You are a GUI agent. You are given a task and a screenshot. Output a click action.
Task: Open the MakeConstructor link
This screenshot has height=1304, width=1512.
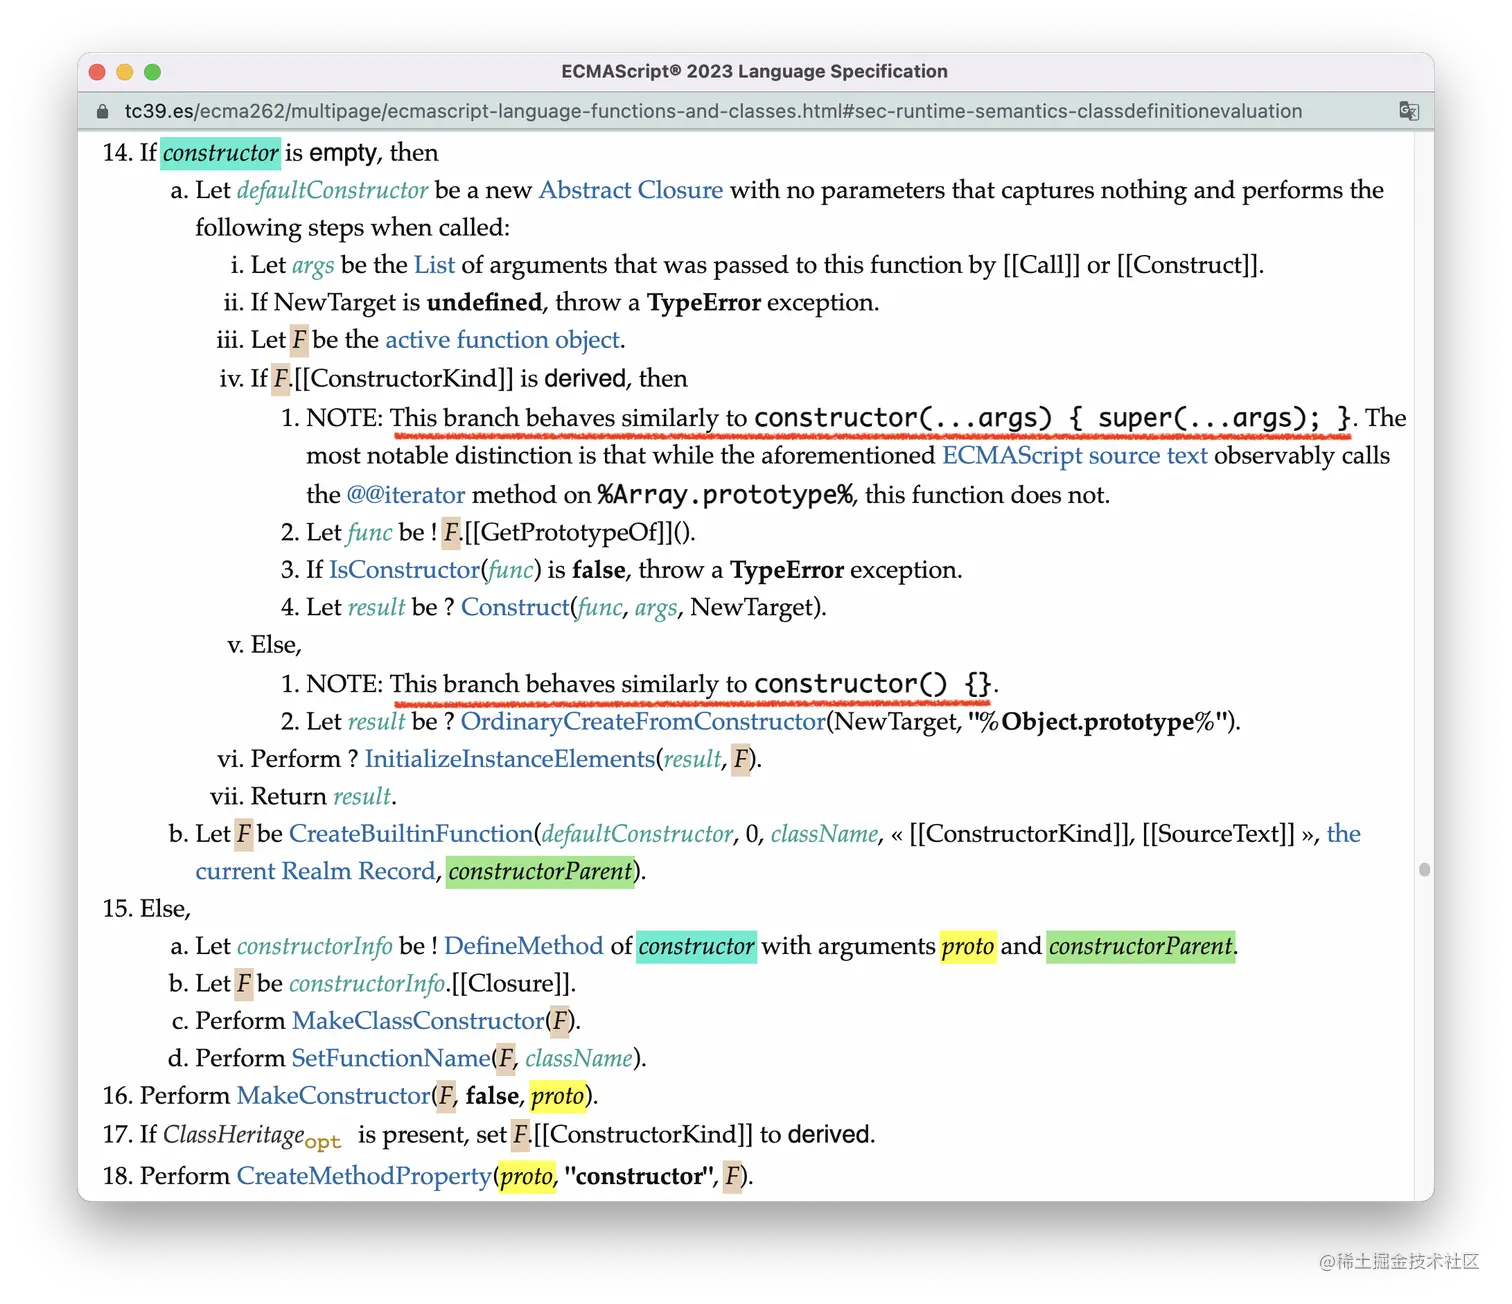pos(333,1096)
